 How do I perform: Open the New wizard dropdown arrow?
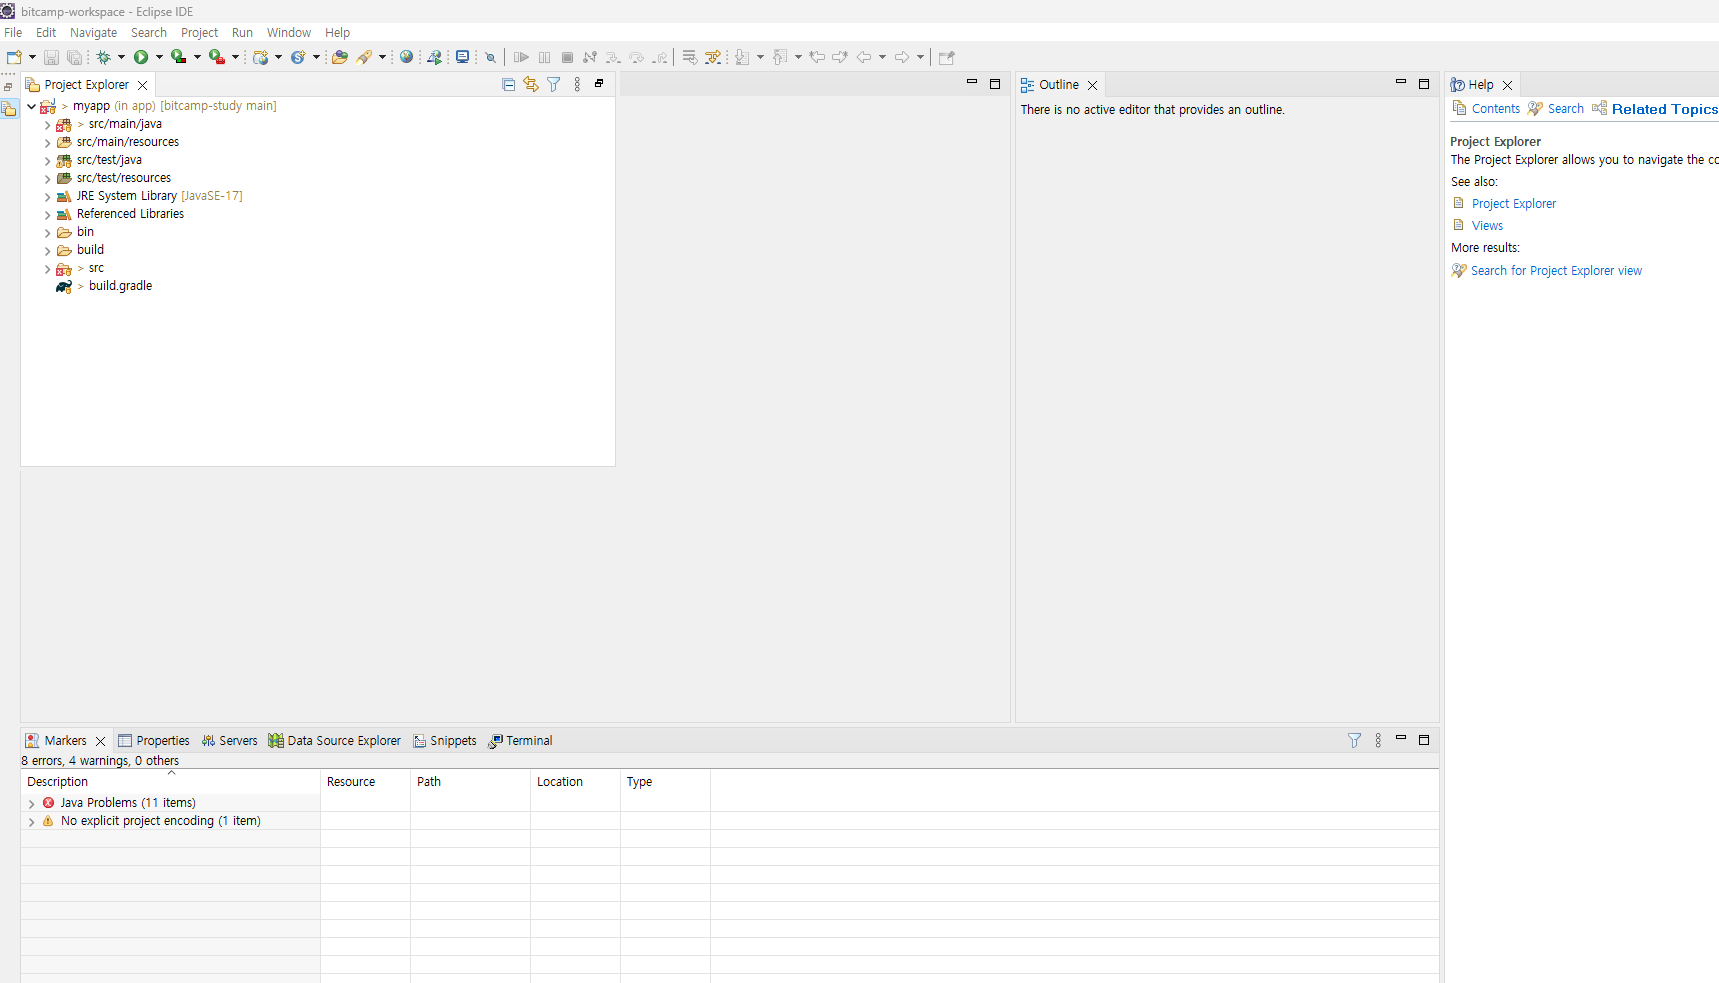[x=32, y=57]
